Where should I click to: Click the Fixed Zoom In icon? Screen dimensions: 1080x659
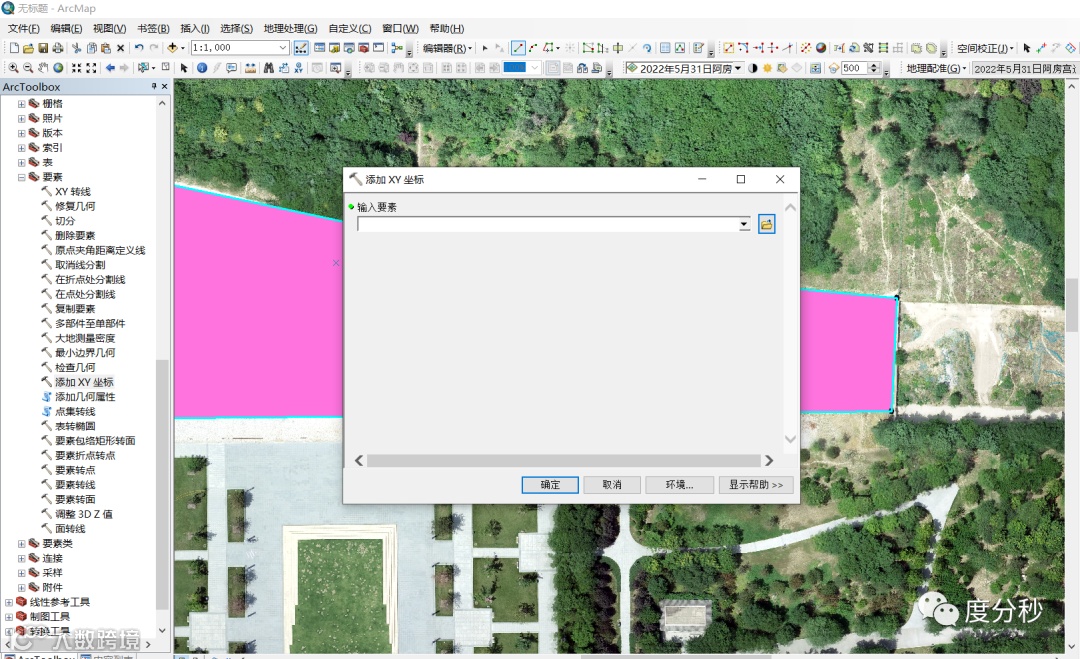tap(76, 67)
